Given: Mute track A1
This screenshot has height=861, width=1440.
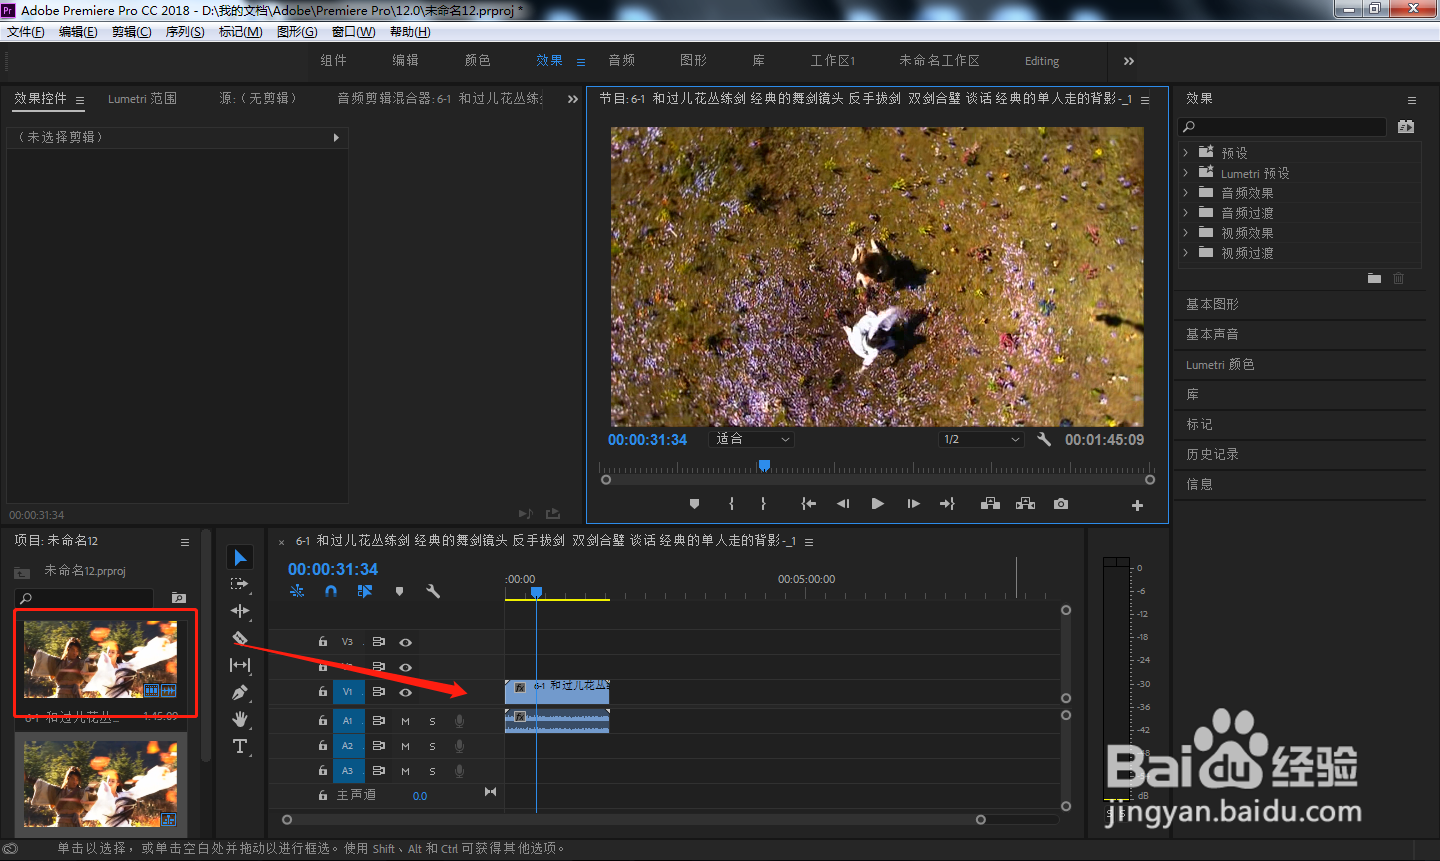Looking at the screenshot, I should point(406,721).
